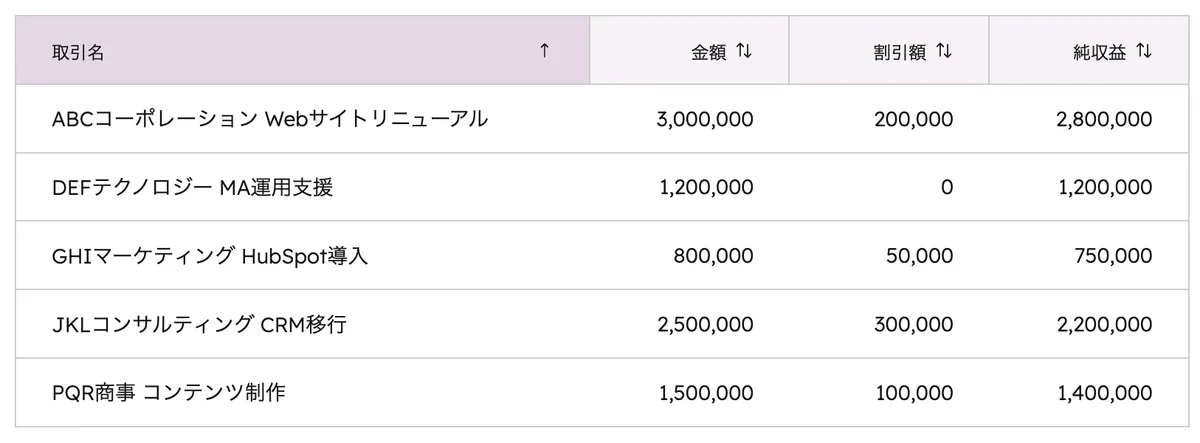Click the 0 discount cell for DEFテクノロジー
1200x443 pixels.
coord(946,187)
